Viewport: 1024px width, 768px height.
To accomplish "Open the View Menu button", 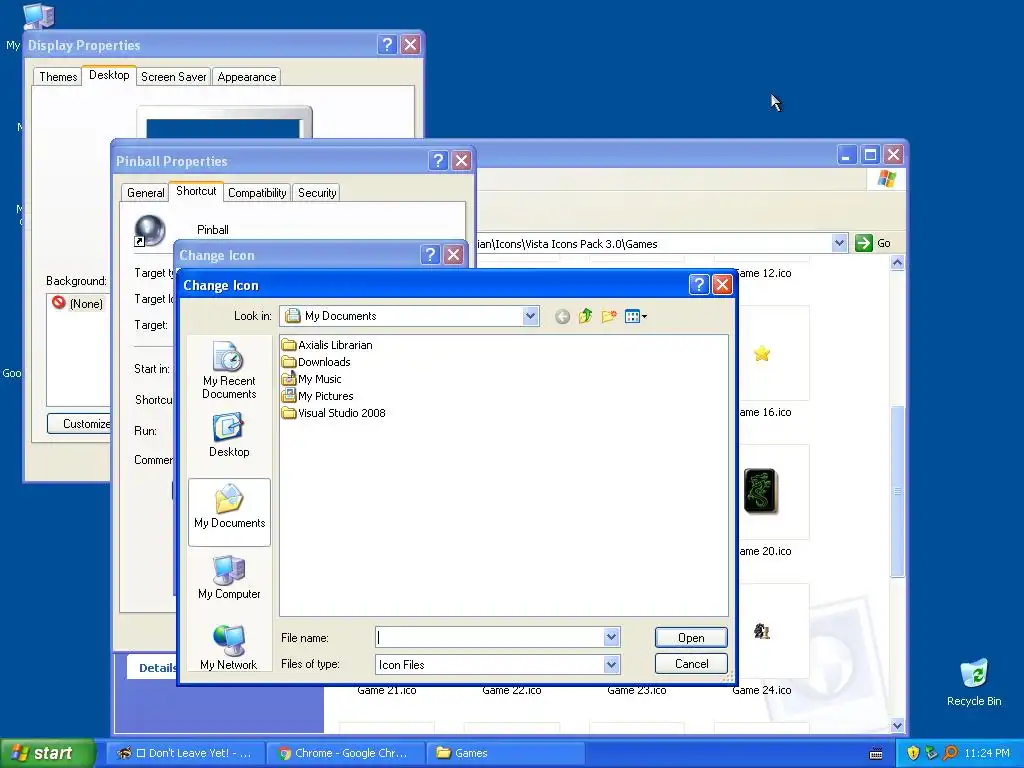I will coord(635,317).
